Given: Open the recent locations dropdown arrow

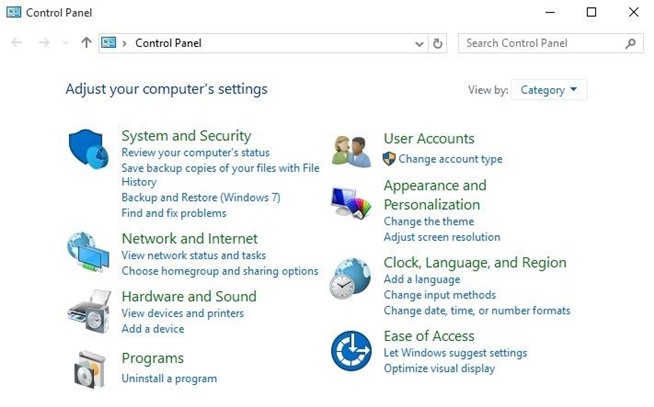Looking at the screenshot, I should [x=66, y=43].
